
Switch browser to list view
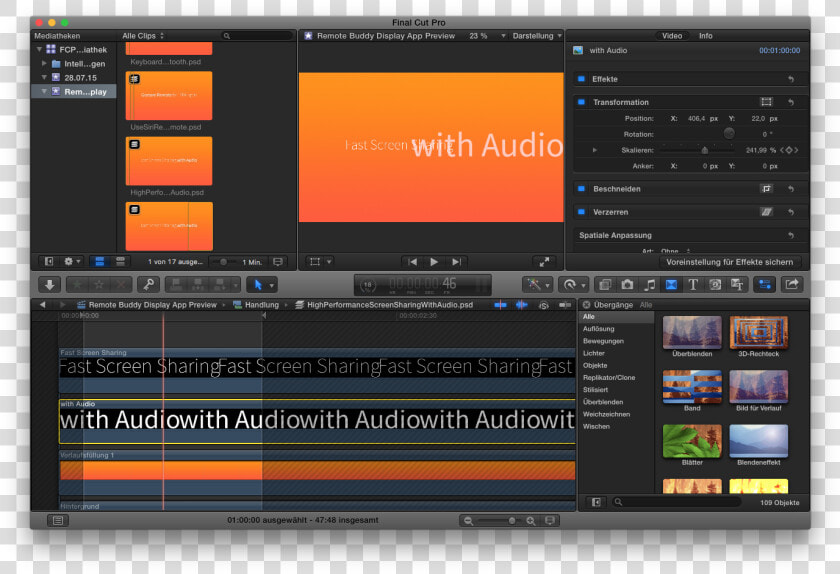[x=121, y=262]
